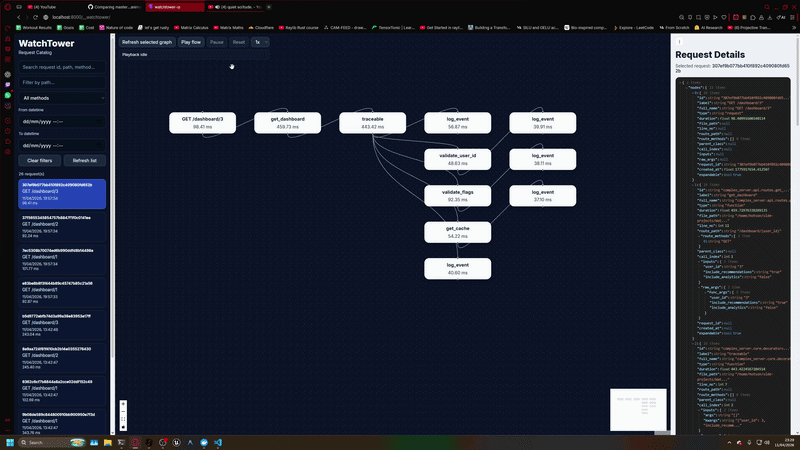This screenshot has width=800, height=450.
Task: Open the extensions cube icon
Action: [x=753, y=17]
